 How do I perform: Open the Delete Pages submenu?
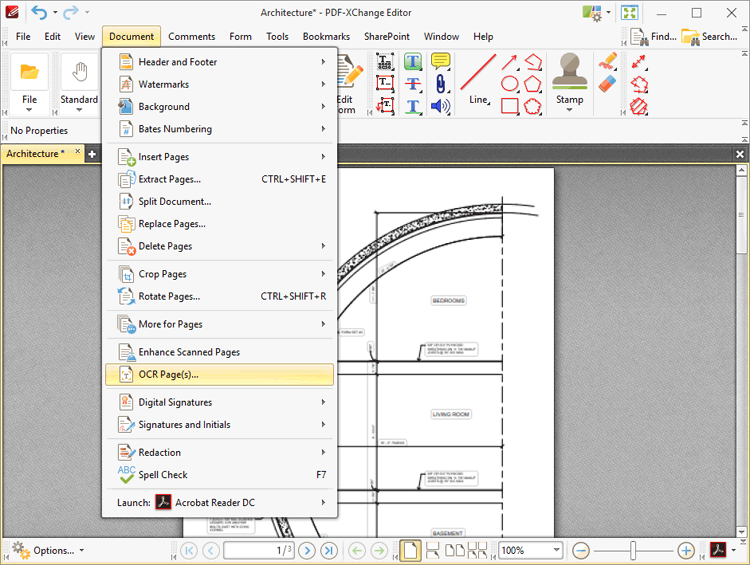pyautogui.click(x=220, y=246)
